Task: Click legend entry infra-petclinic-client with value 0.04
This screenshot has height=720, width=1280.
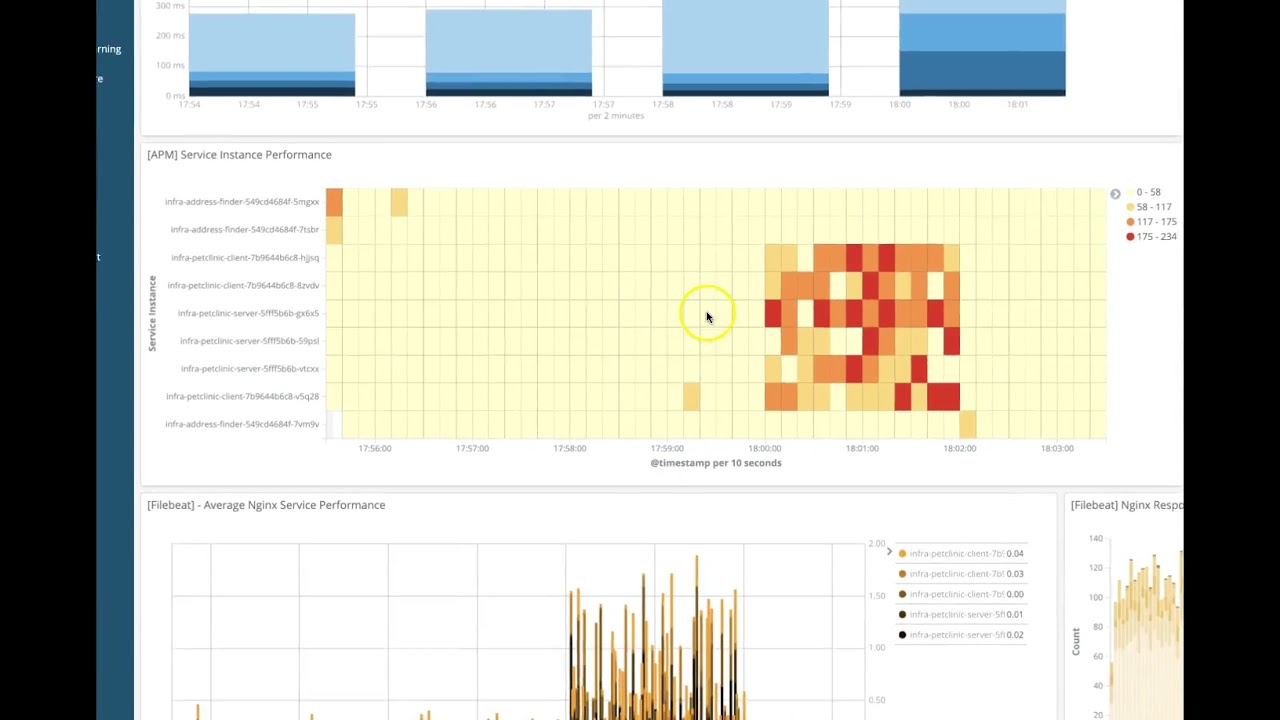Action: pos(961,553)
